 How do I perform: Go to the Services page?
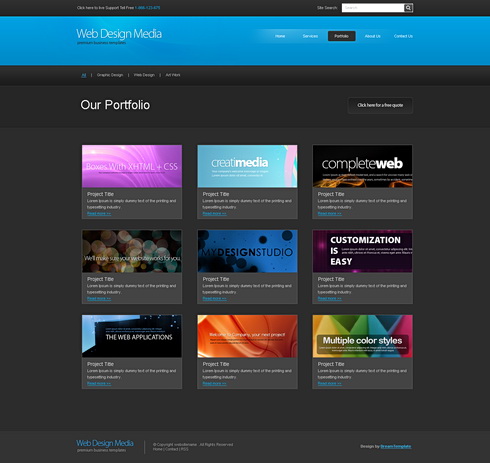pyautogui.click(x=310, y=36)
